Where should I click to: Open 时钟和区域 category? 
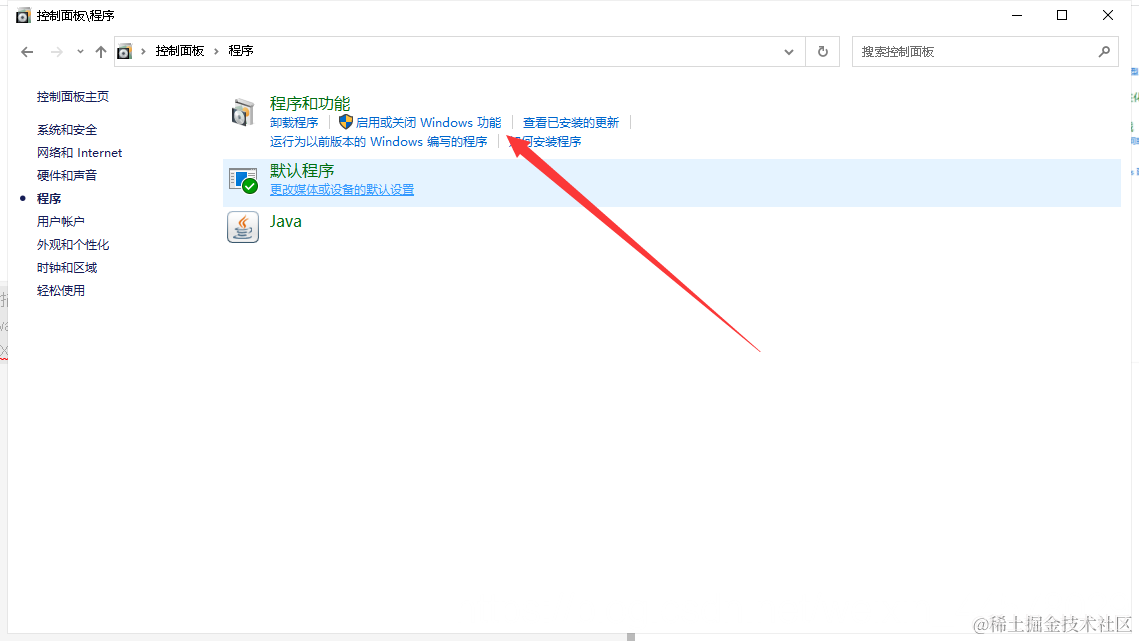pos(67,268)
